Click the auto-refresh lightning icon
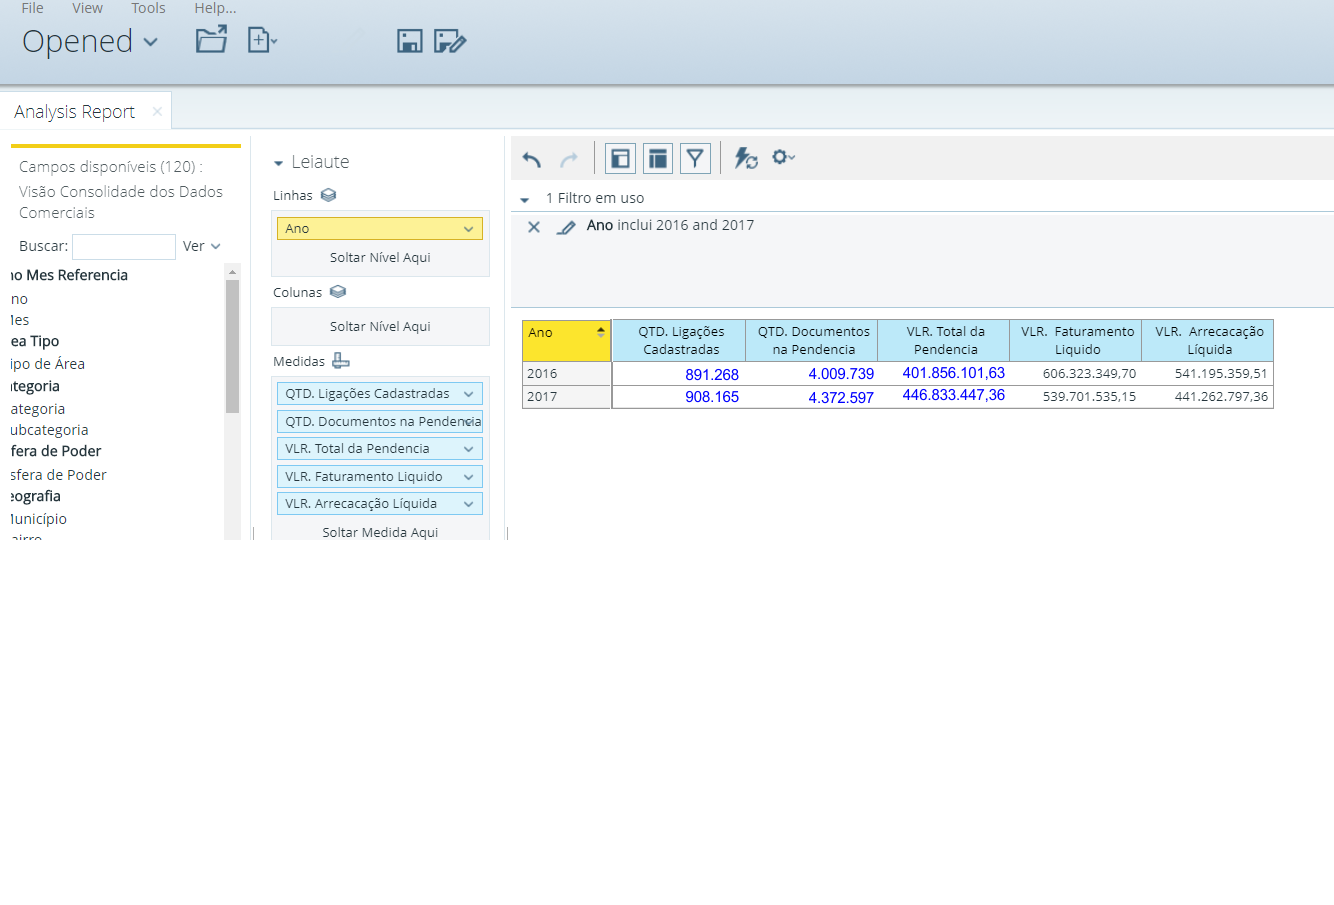The image size is (1334, 905). click(746, 158)
